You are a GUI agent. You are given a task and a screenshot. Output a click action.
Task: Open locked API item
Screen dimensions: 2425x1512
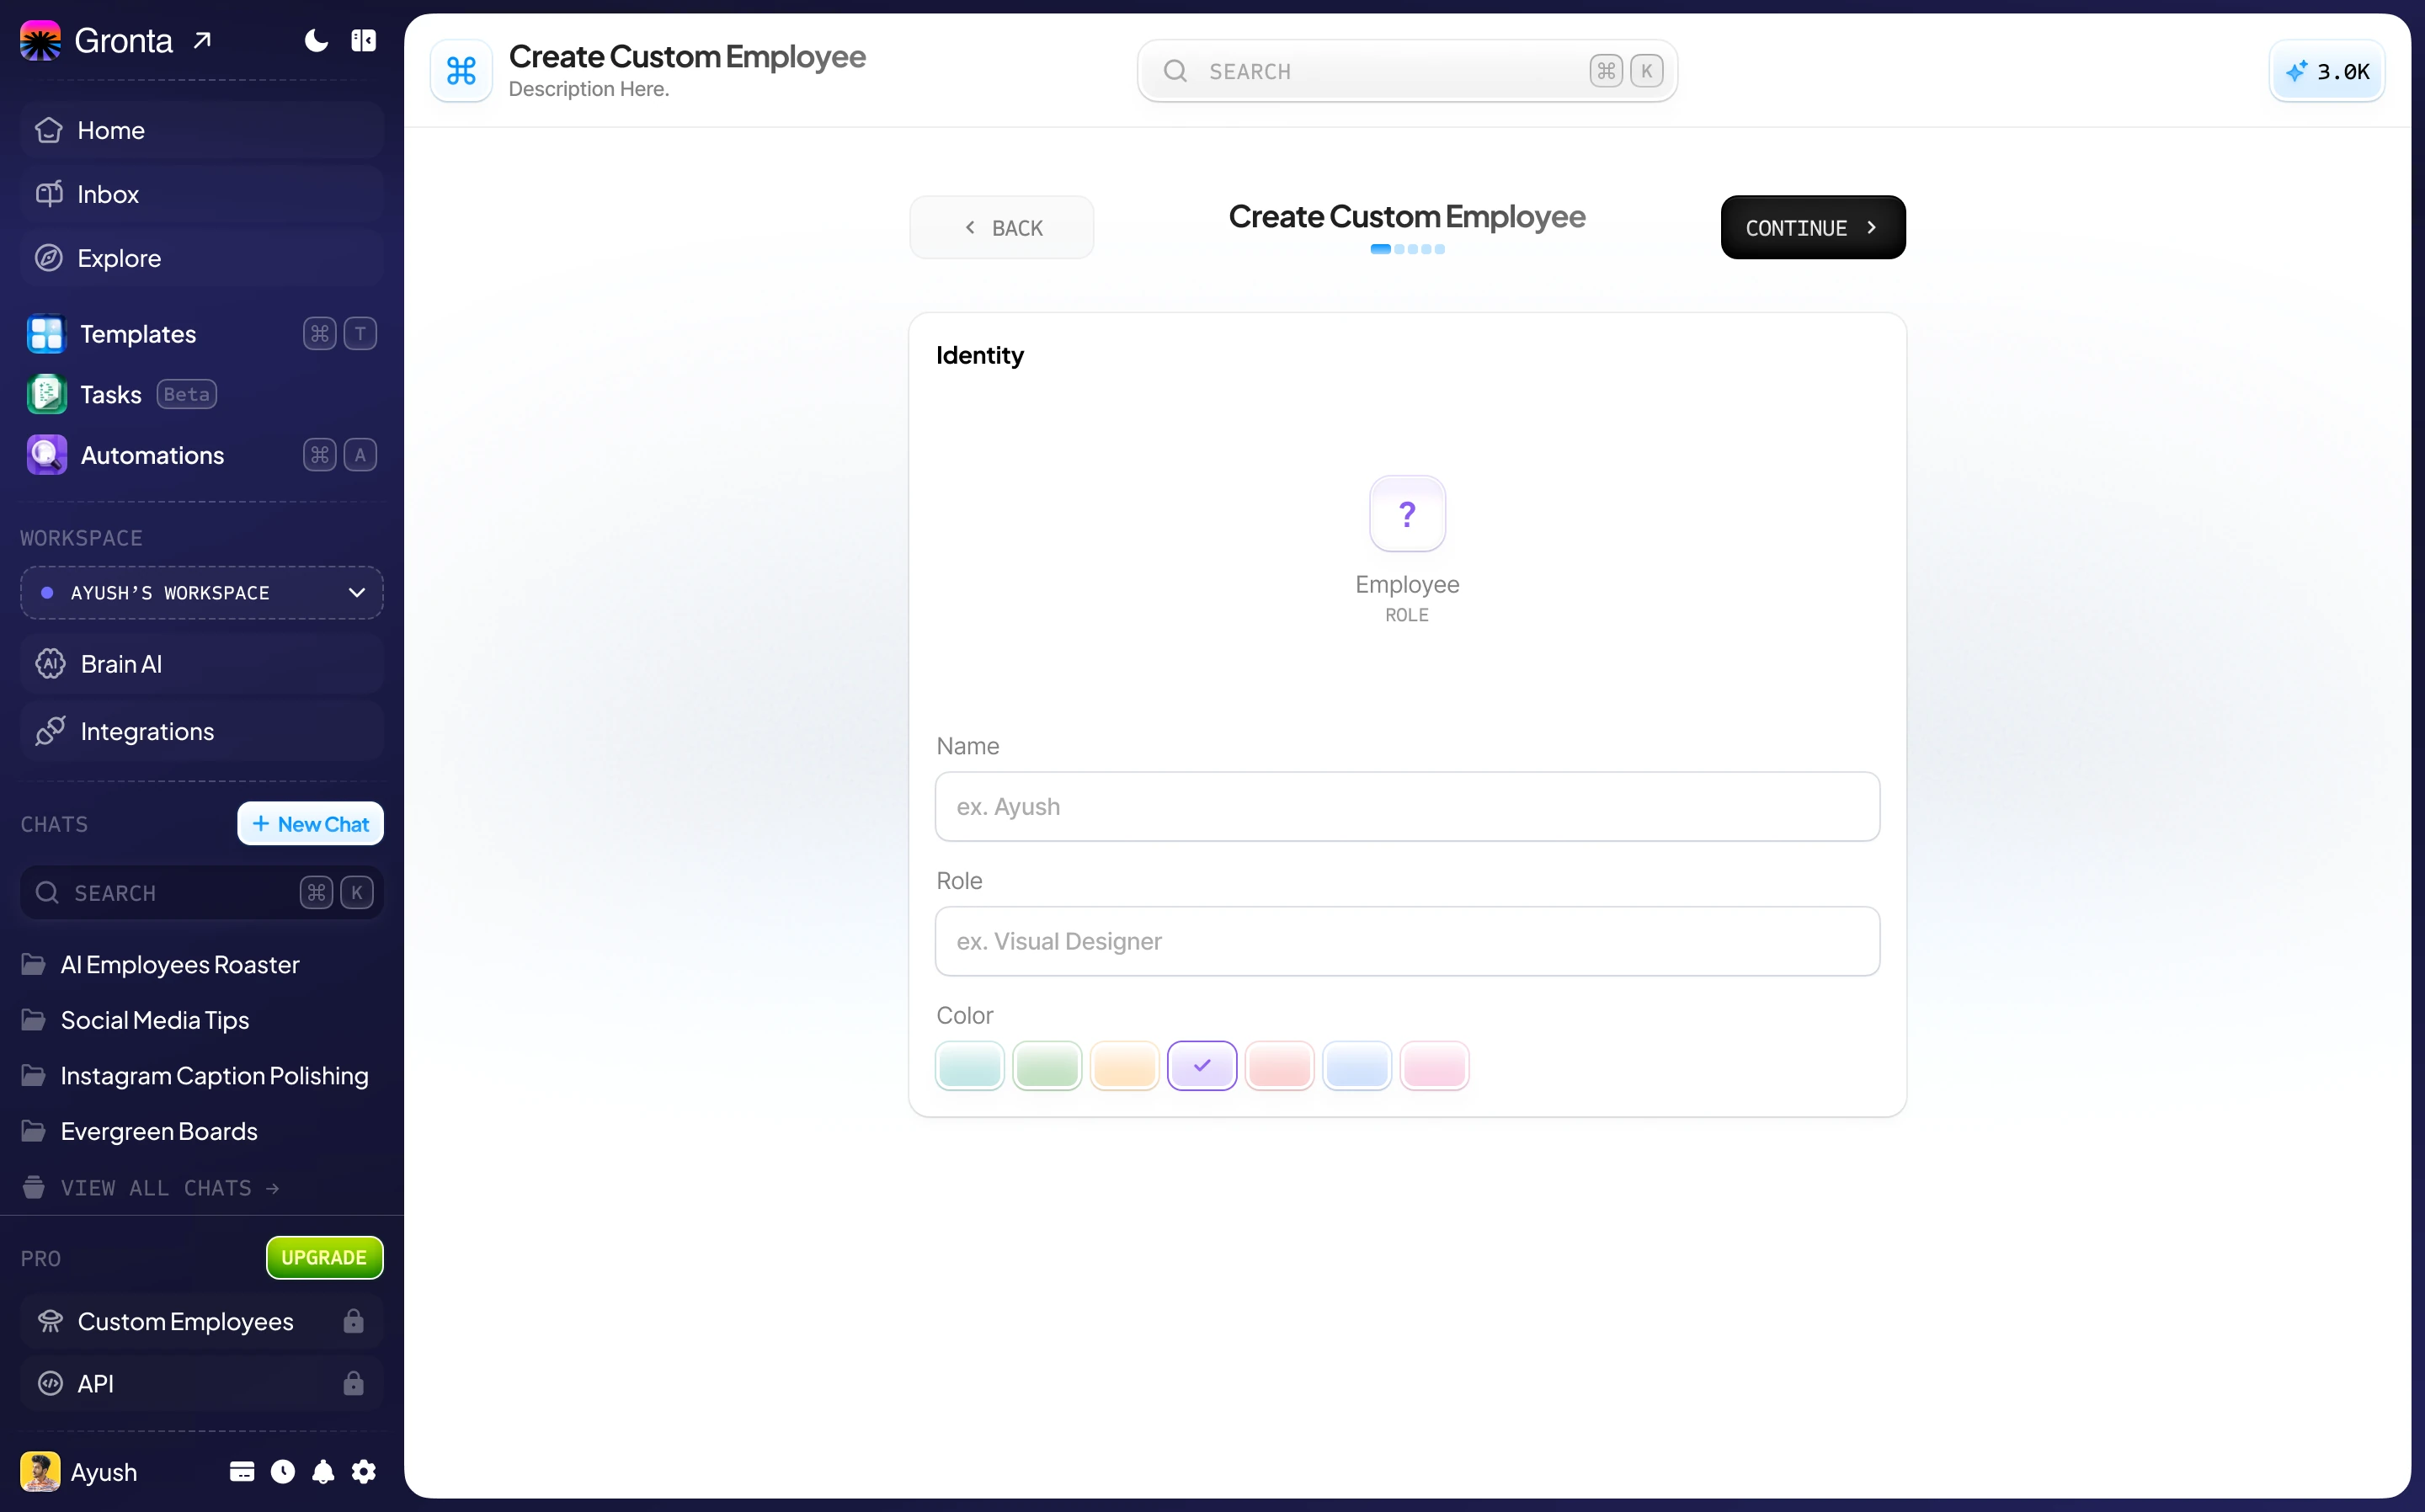tap(202, 1383)
